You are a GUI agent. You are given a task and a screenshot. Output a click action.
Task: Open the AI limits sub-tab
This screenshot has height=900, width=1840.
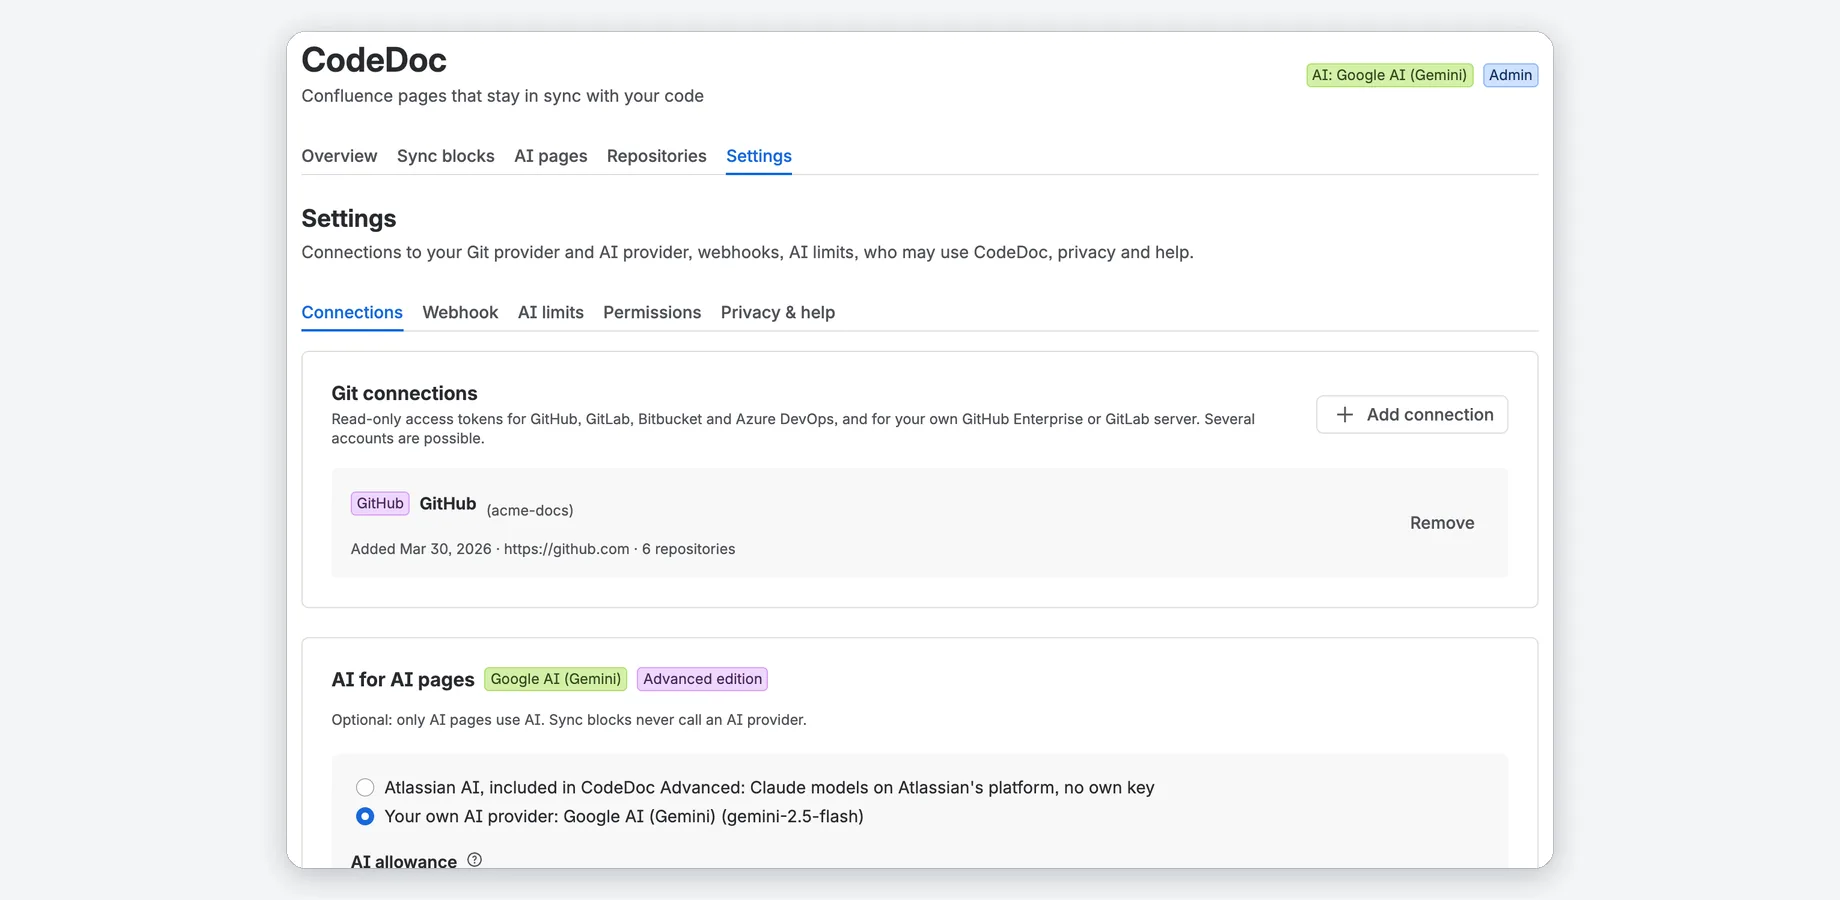pyautogui.click(x=551, y=312)
